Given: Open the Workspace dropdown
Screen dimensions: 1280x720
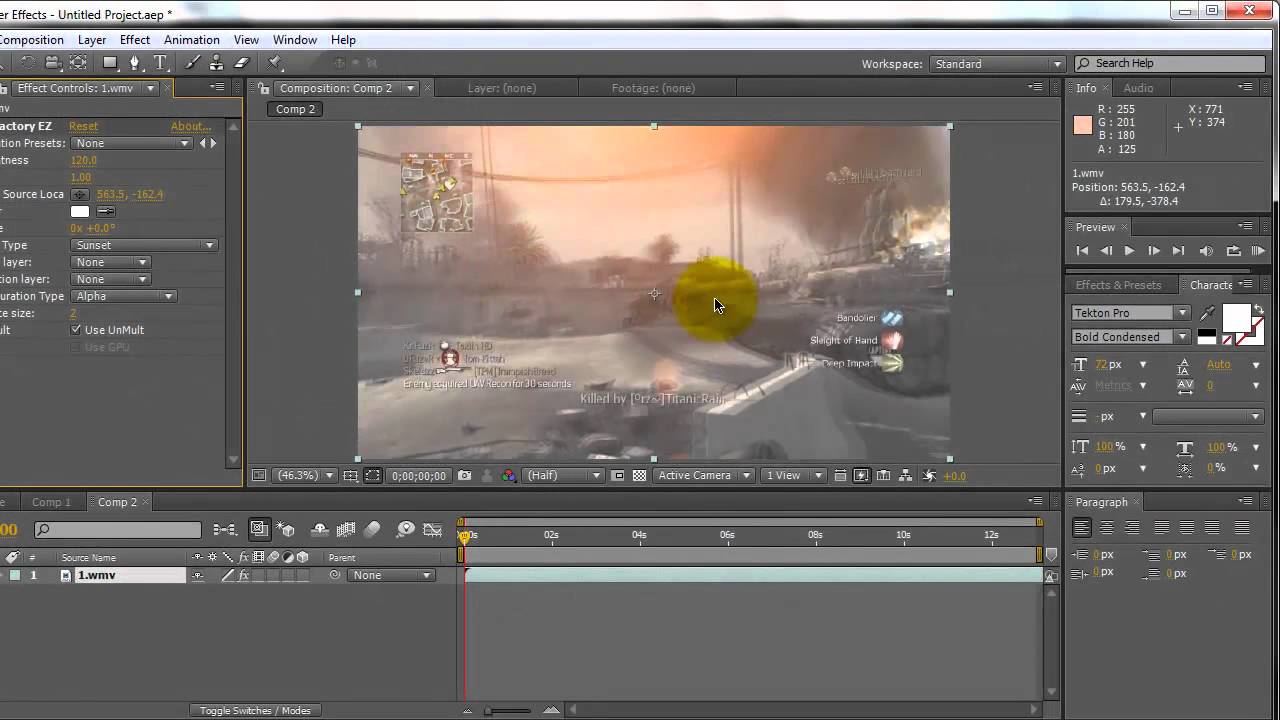Looking at the screenshot, I should pos(997,64).
